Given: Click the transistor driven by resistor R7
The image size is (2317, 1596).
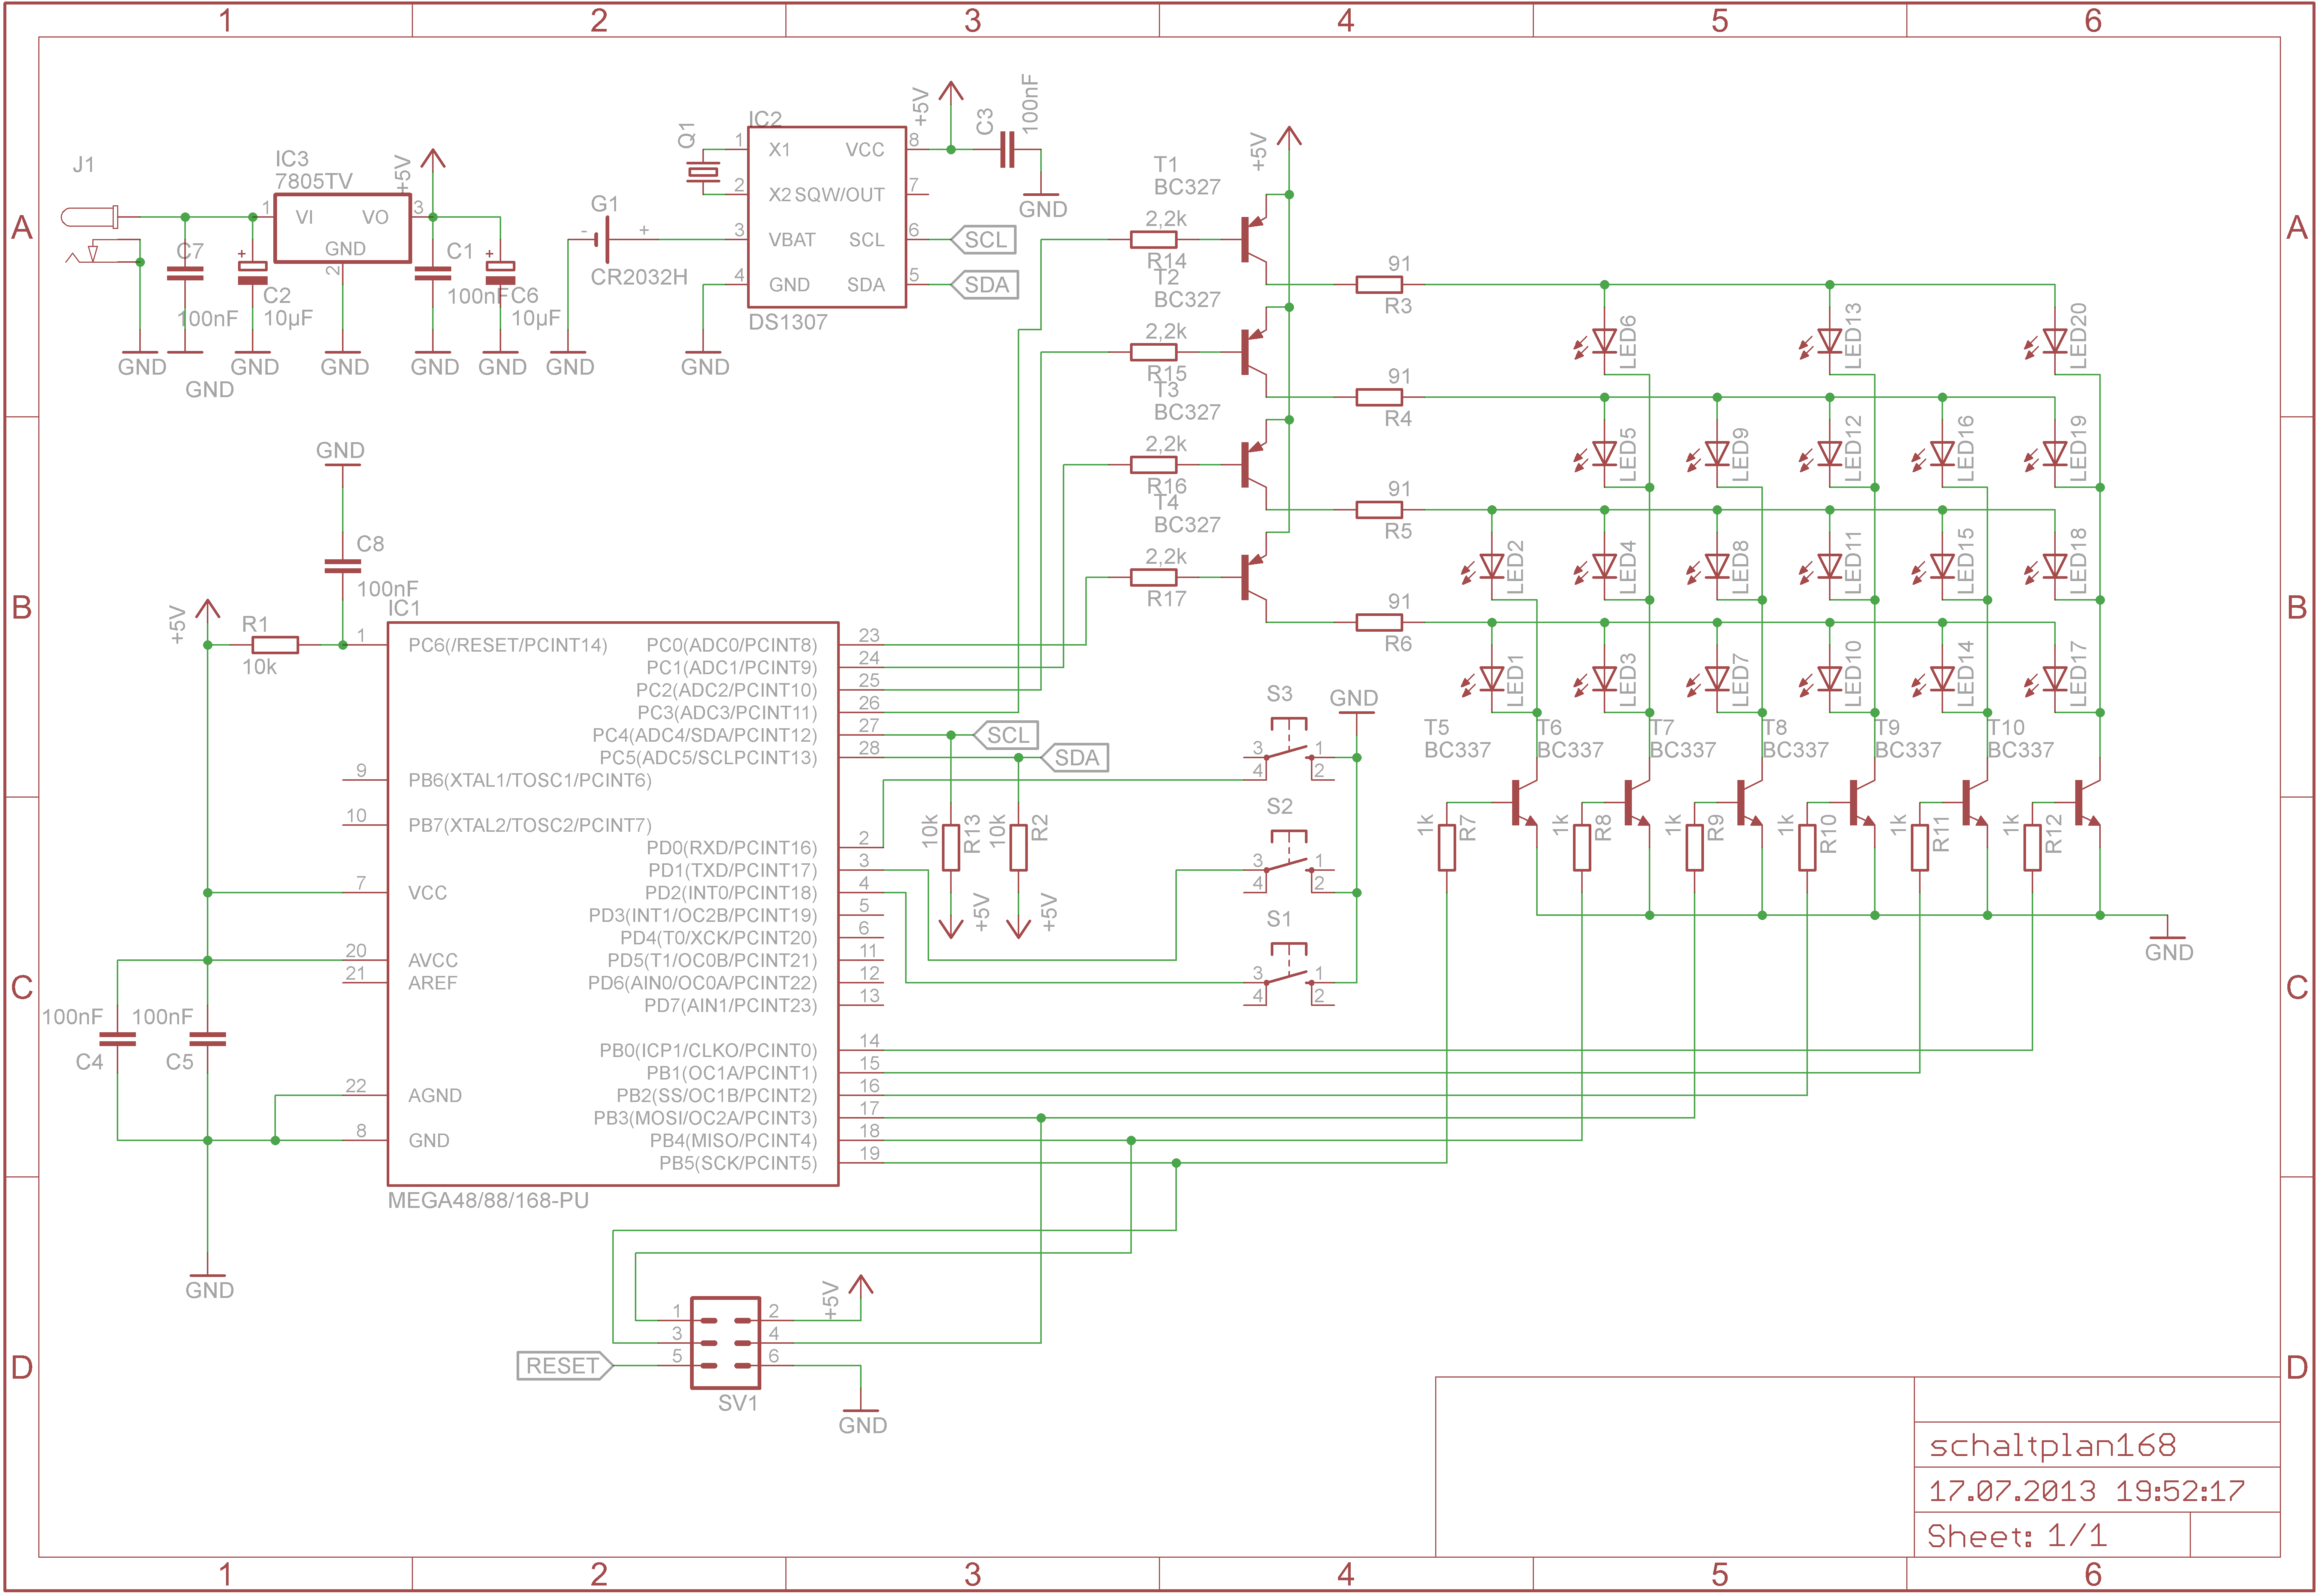Looking at the screenshot, I should (1524, 803).
